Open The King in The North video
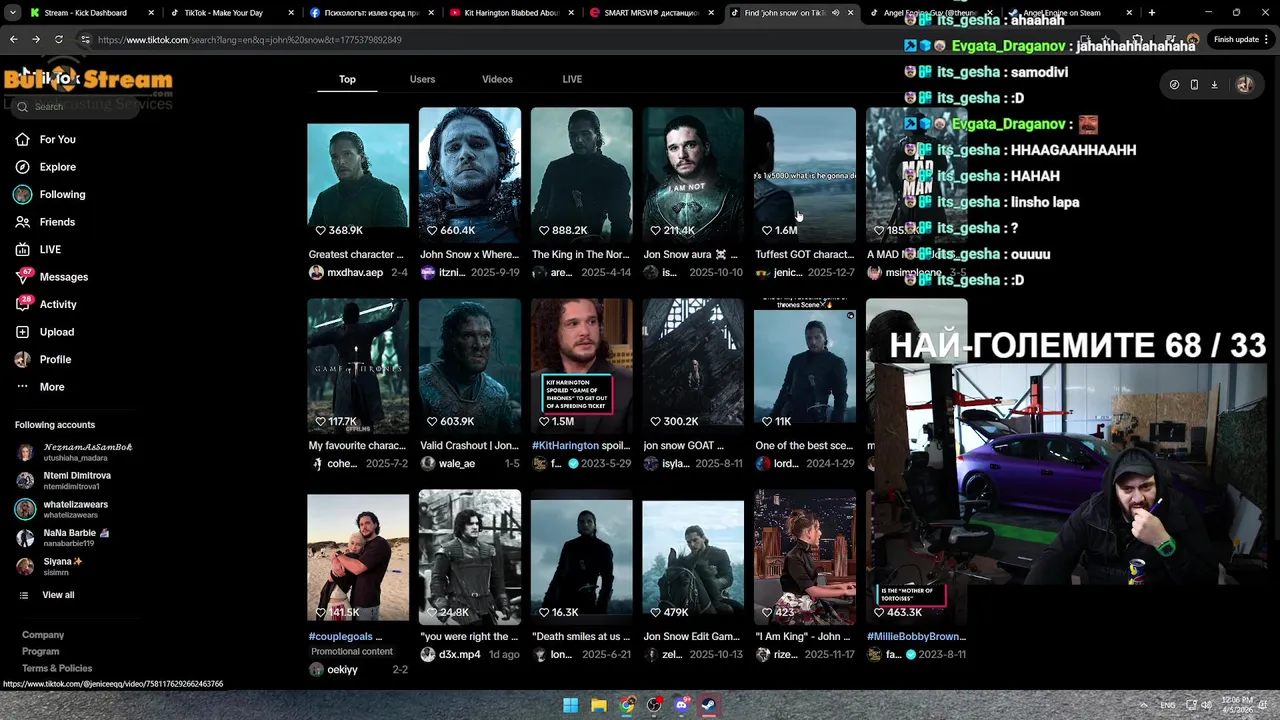This screenshot has height=720, width=1280. pos(581,175)
